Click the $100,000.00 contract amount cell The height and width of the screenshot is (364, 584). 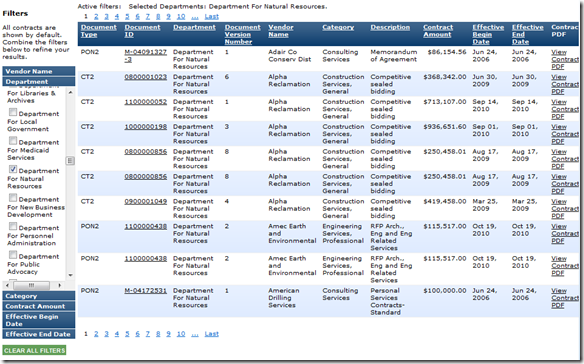click(445, 291)
